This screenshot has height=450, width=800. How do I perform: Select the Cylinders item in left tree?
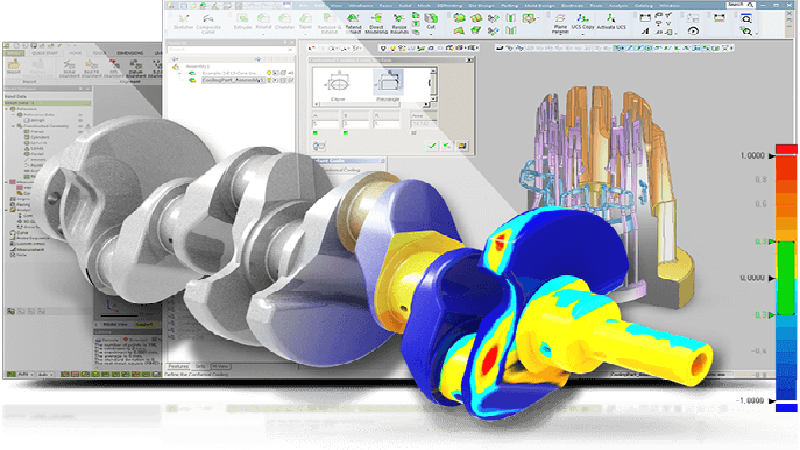click(39, 137)
